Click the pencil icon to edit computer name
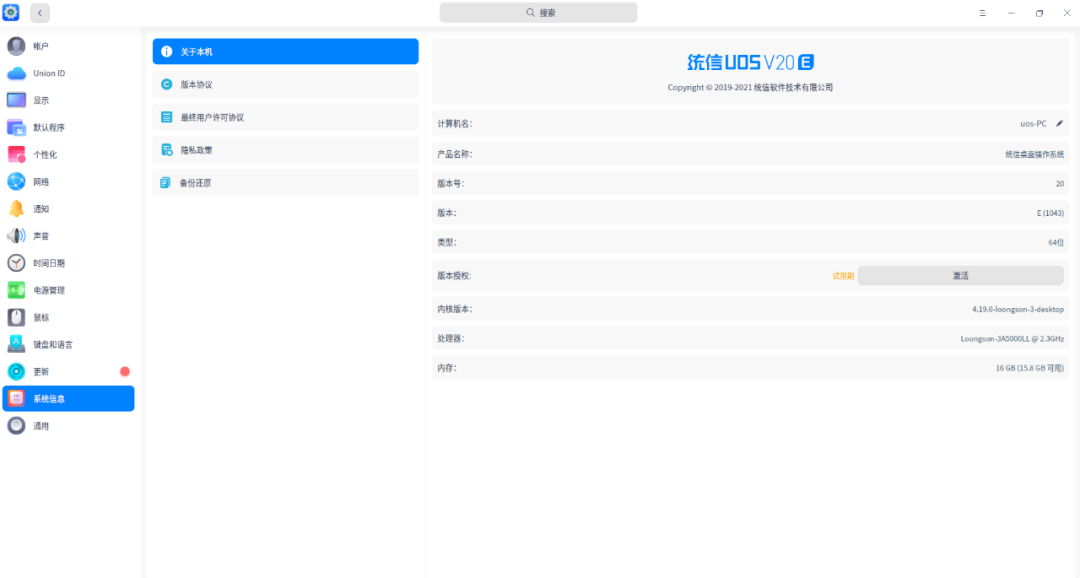The image size is (1080, 578). pyautogui.click(x=1059, y=123)
